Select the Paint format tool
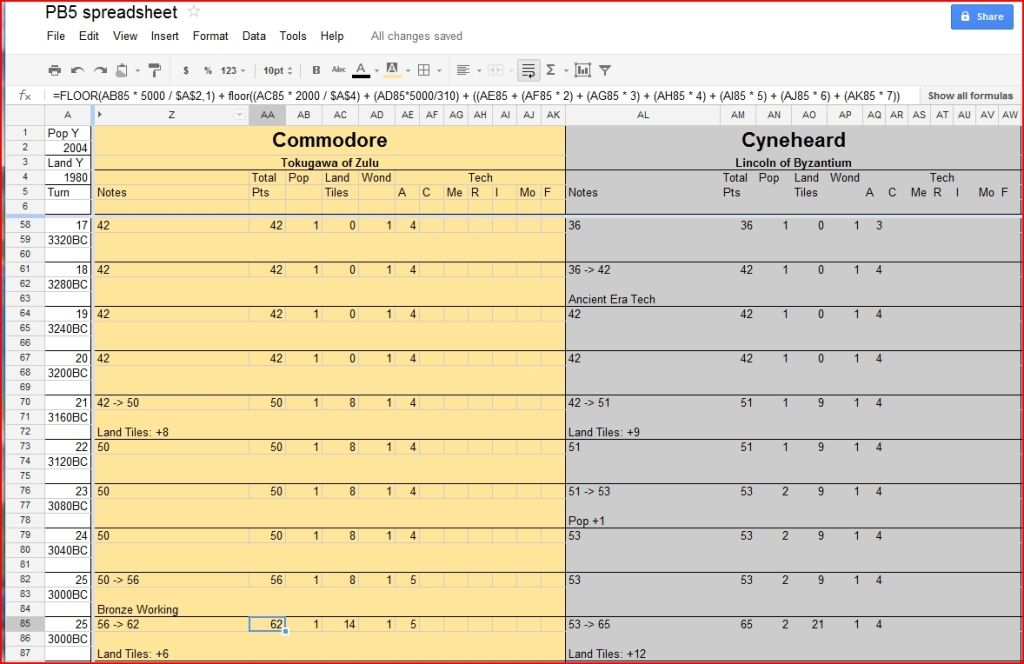The width and height of the screenshot is (1024, 664). 153,70
